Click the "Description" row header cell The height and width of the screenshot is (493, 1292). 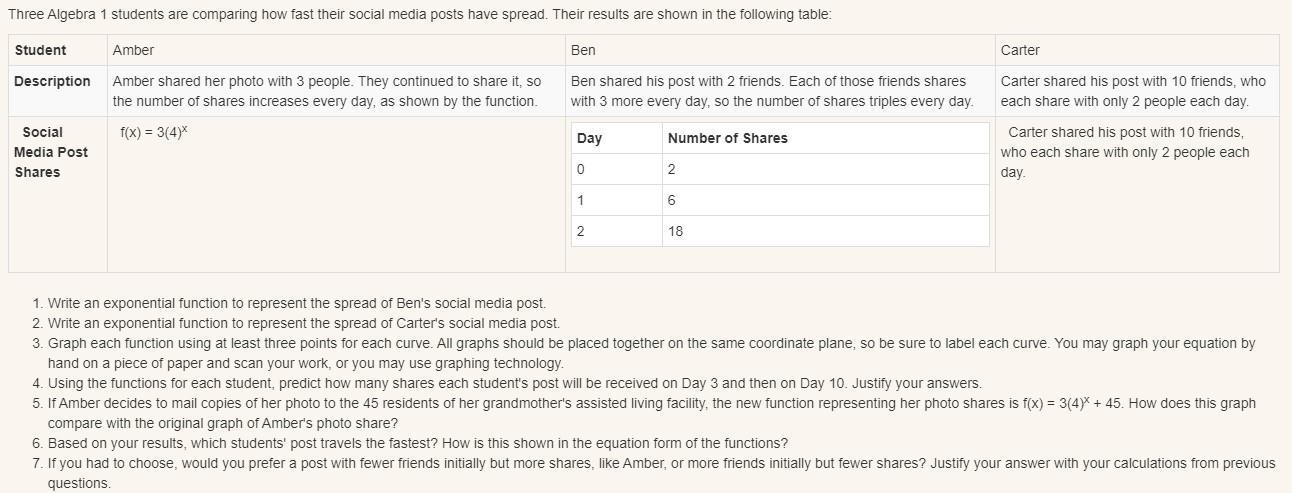pos(52,81)
